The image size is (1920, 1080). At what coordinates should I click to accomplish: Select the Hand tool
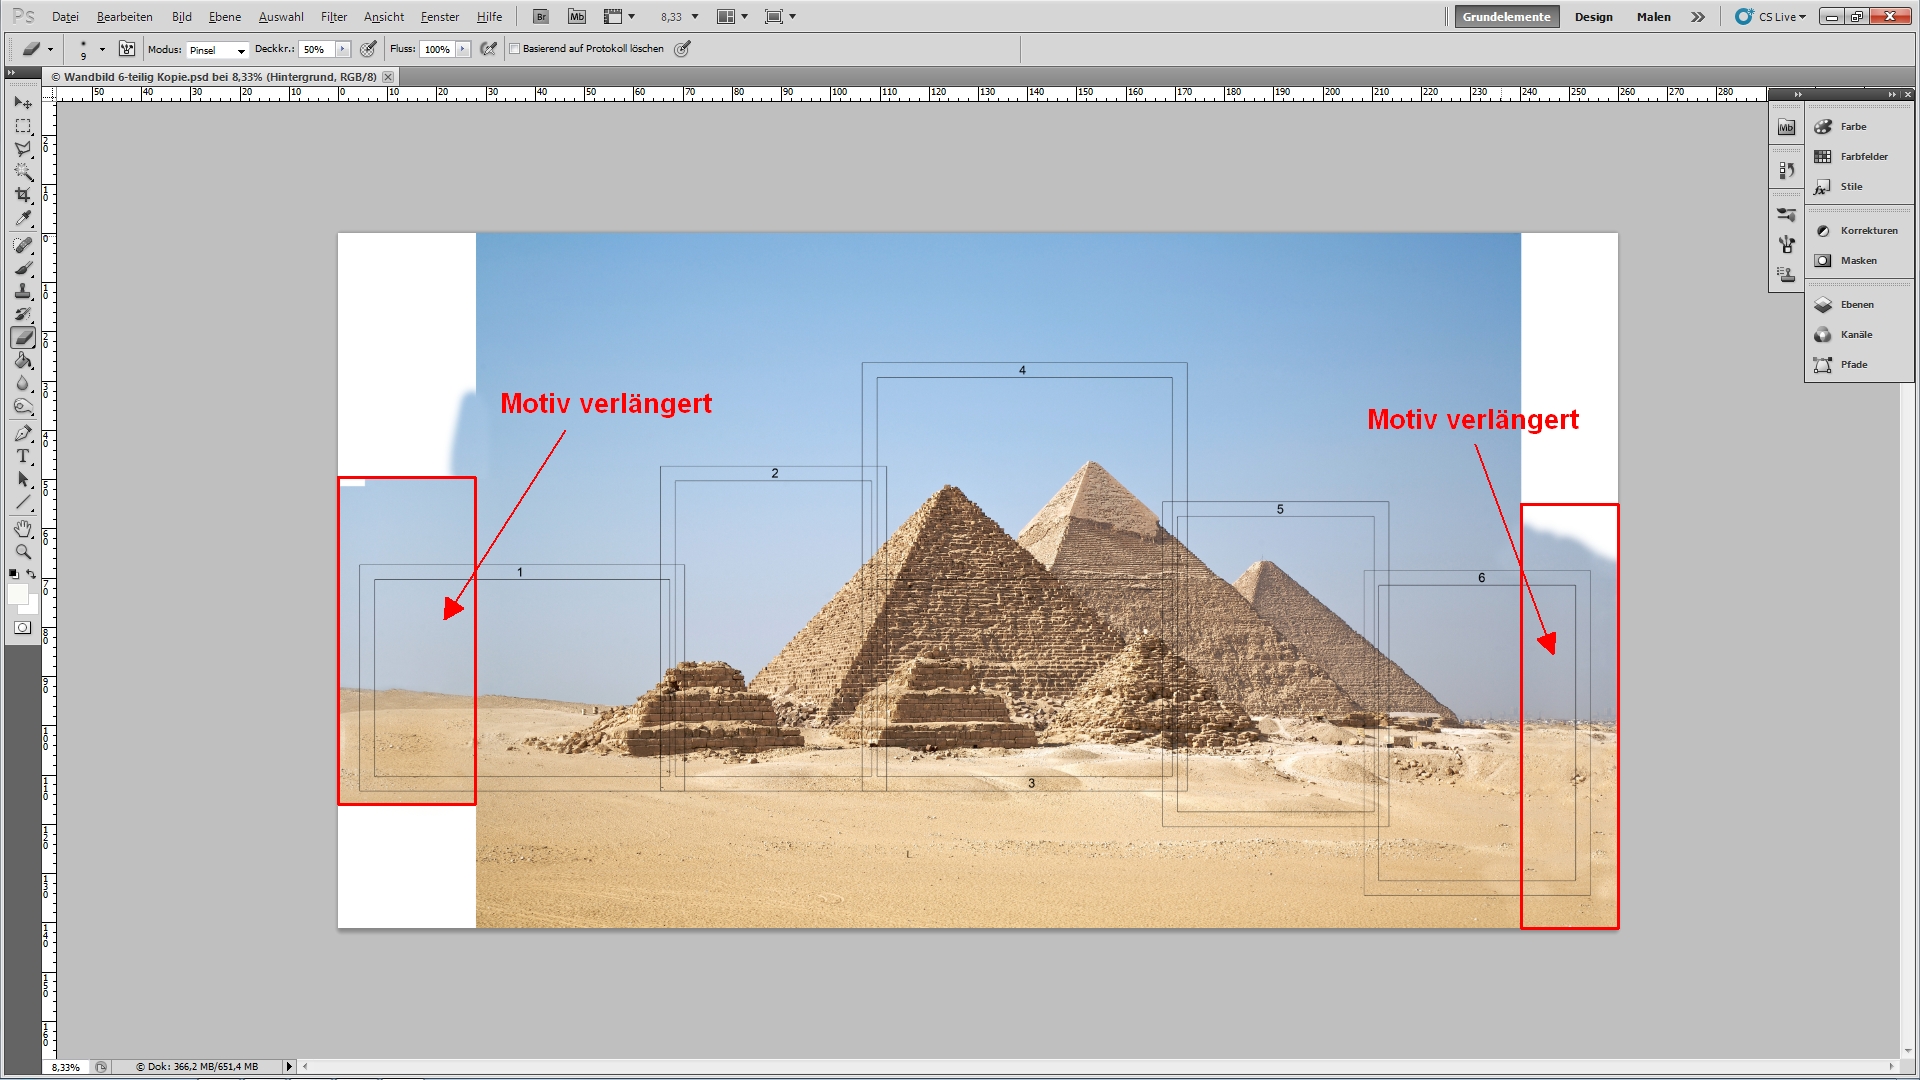click(x=23, y=528)
